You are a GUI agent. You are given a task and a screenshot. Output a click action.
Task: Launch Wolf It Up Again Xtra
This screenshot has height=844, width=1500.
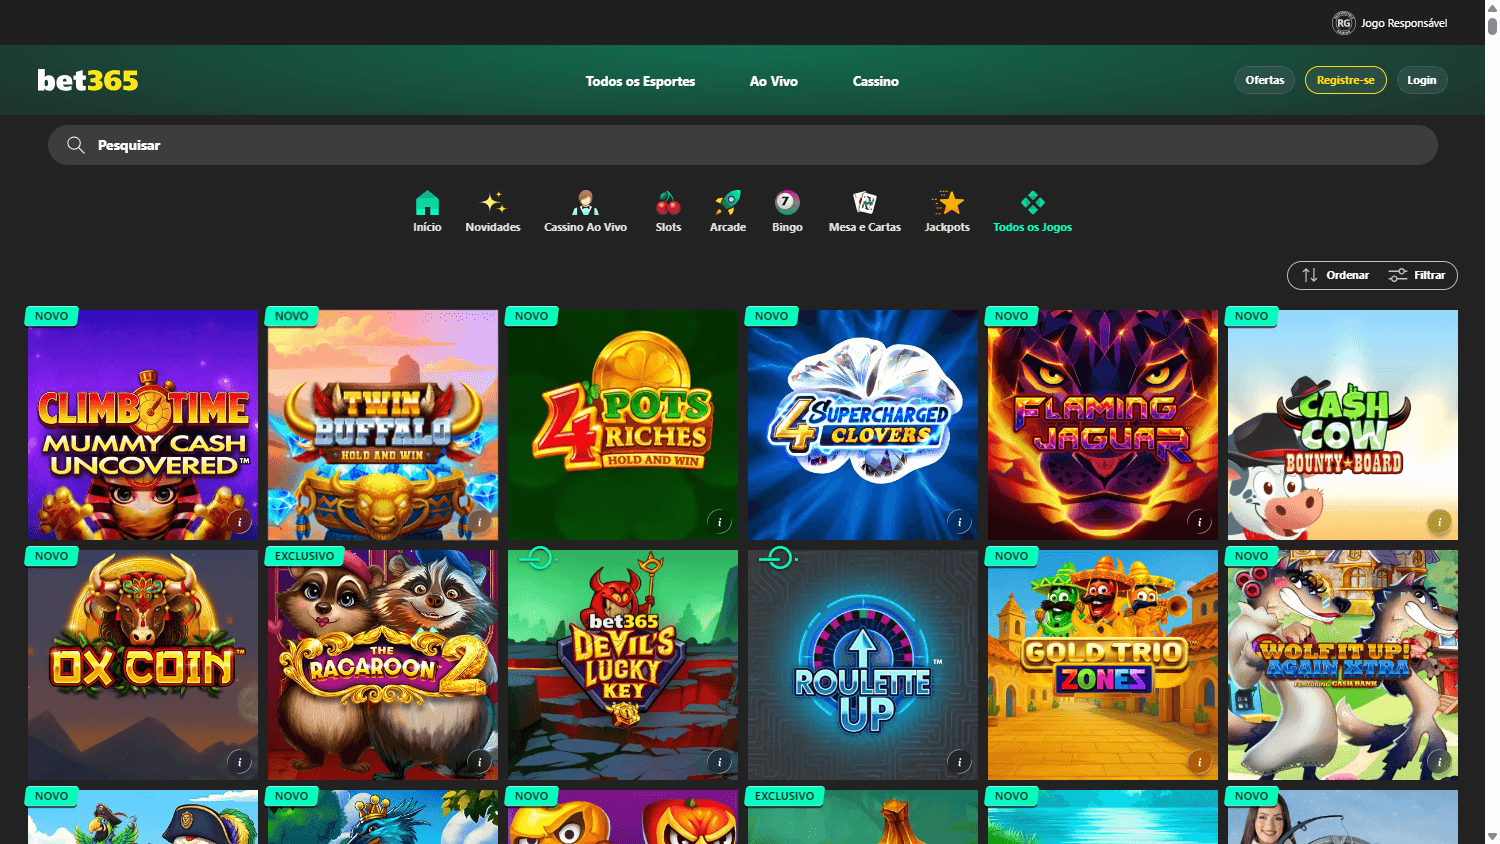[1343, 665]
